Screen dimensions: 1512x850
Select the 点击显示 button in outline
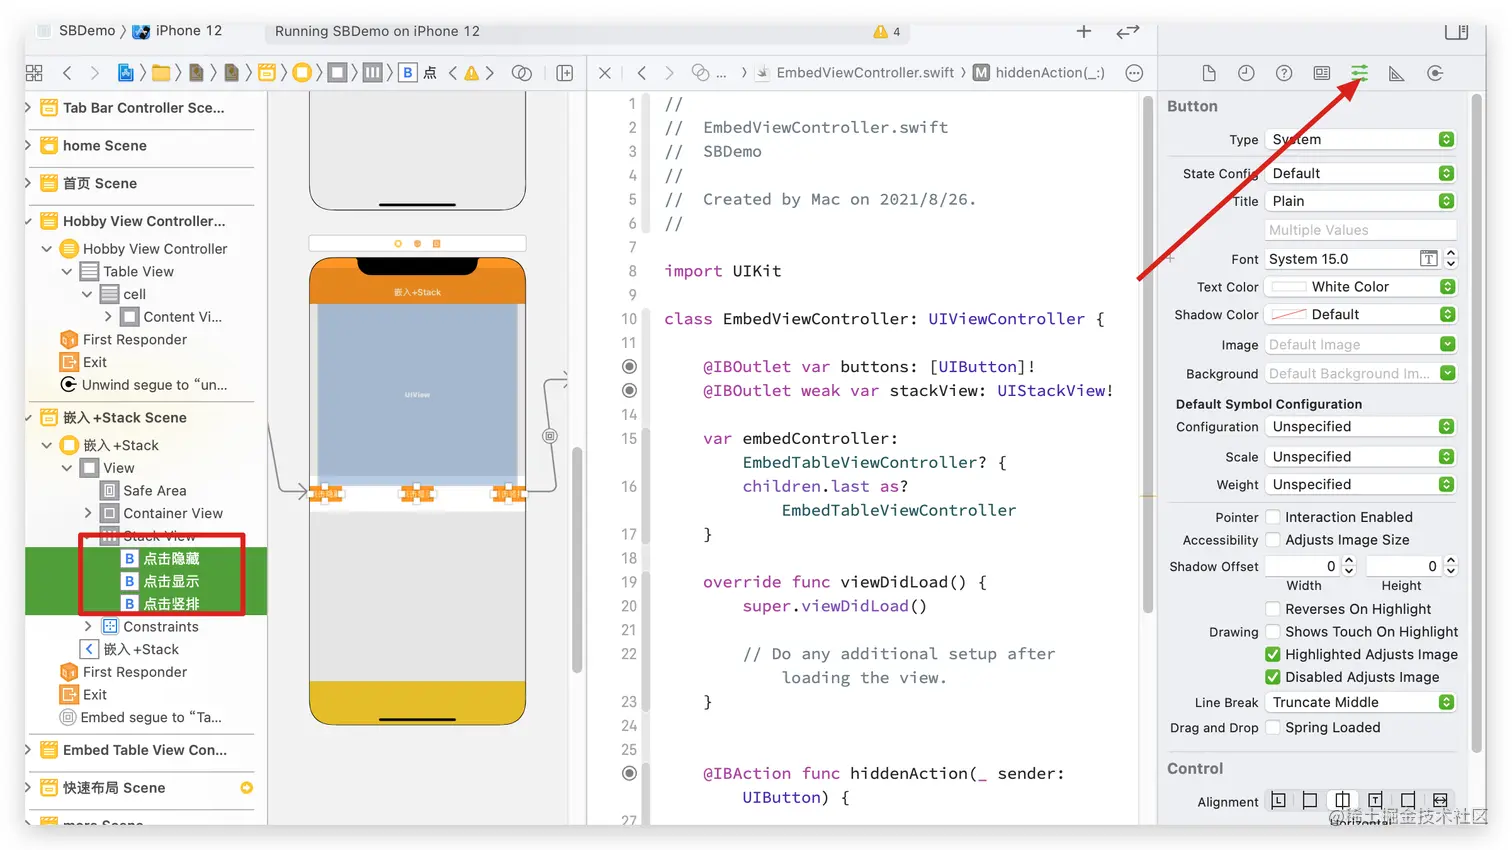(x=171, y=582)
